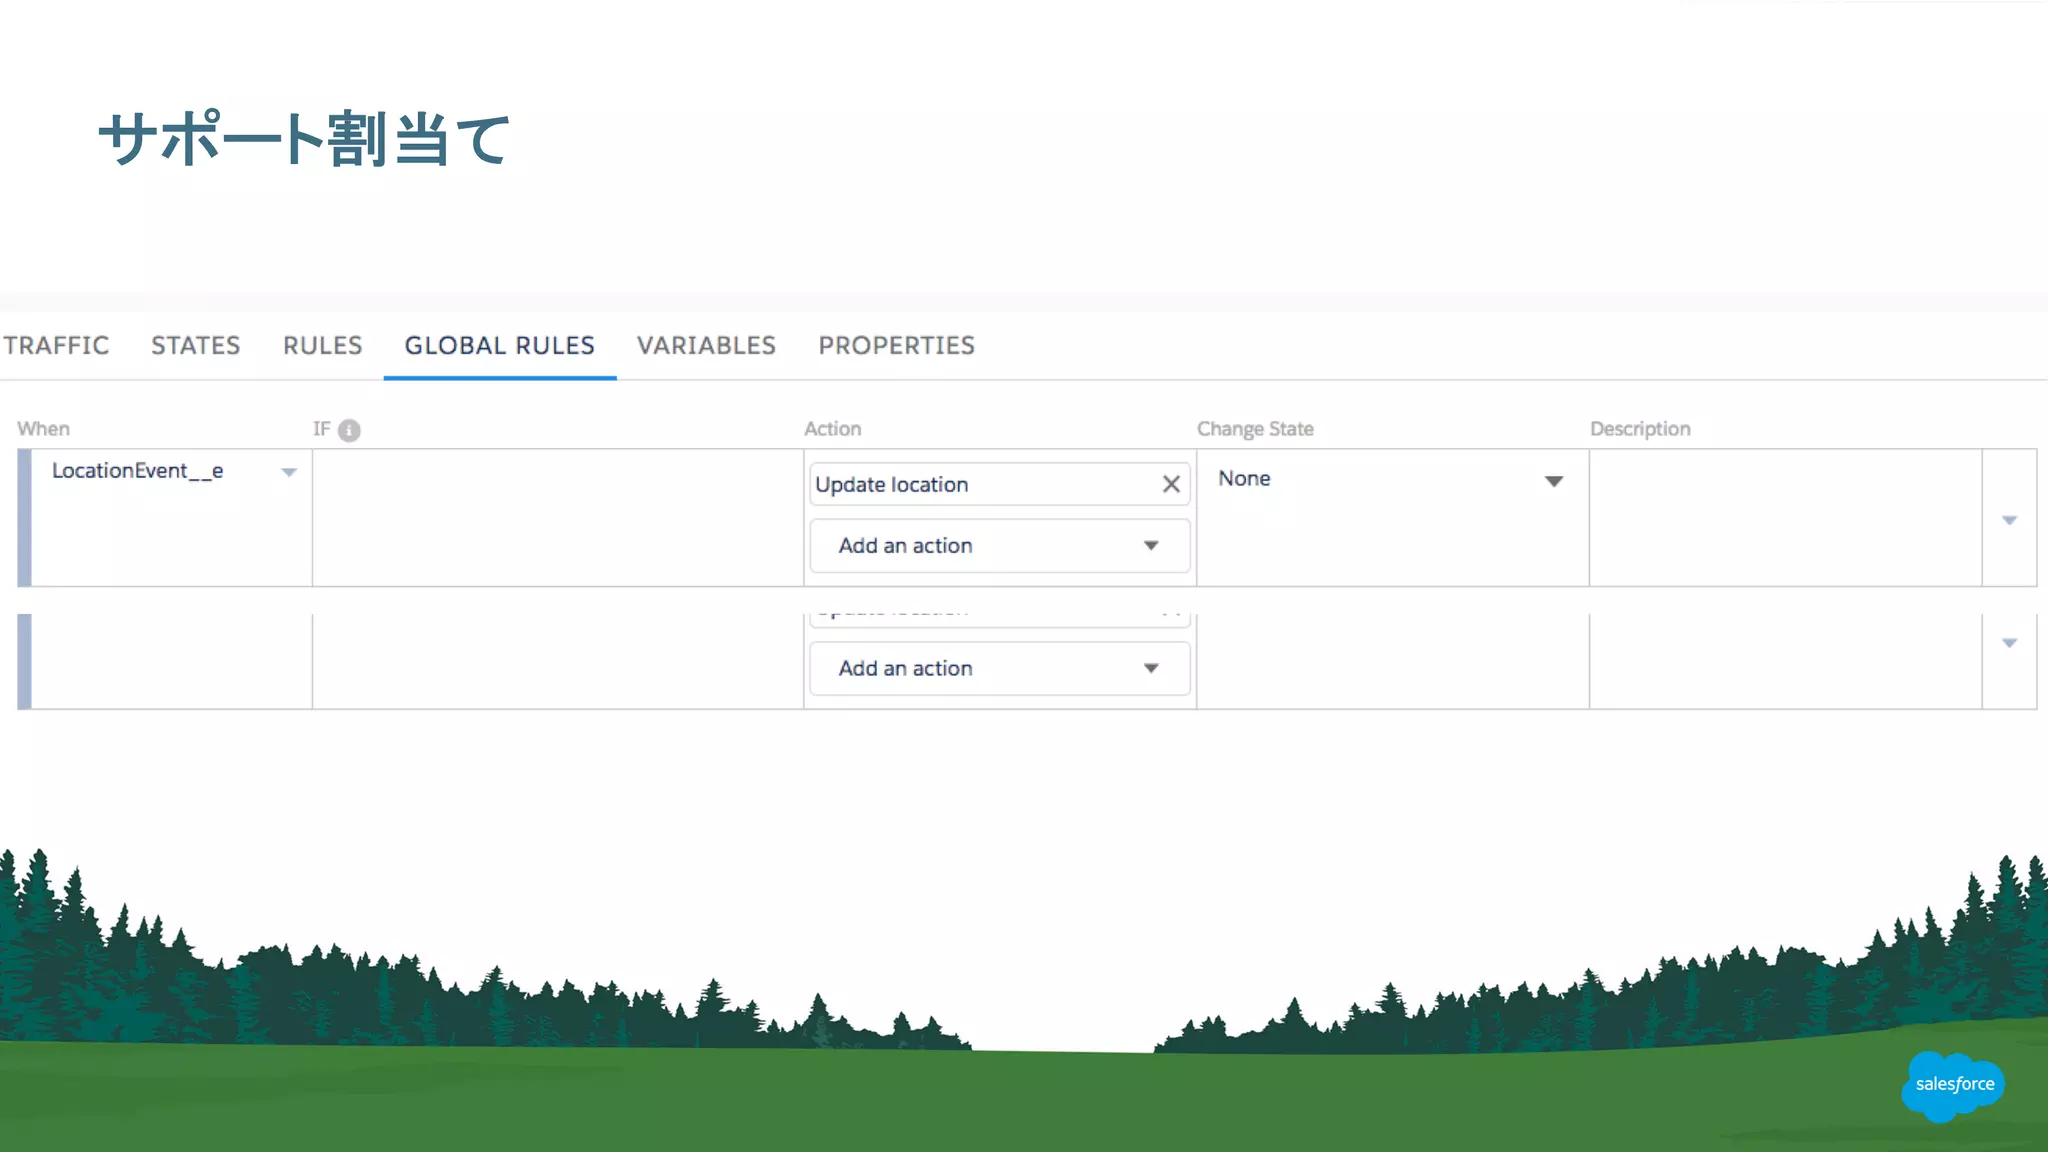Image resolution: width=2048 pixels, height=1152 pixels.
Task: Open the first rule row options arrow
Action: tap(2009, 520)
